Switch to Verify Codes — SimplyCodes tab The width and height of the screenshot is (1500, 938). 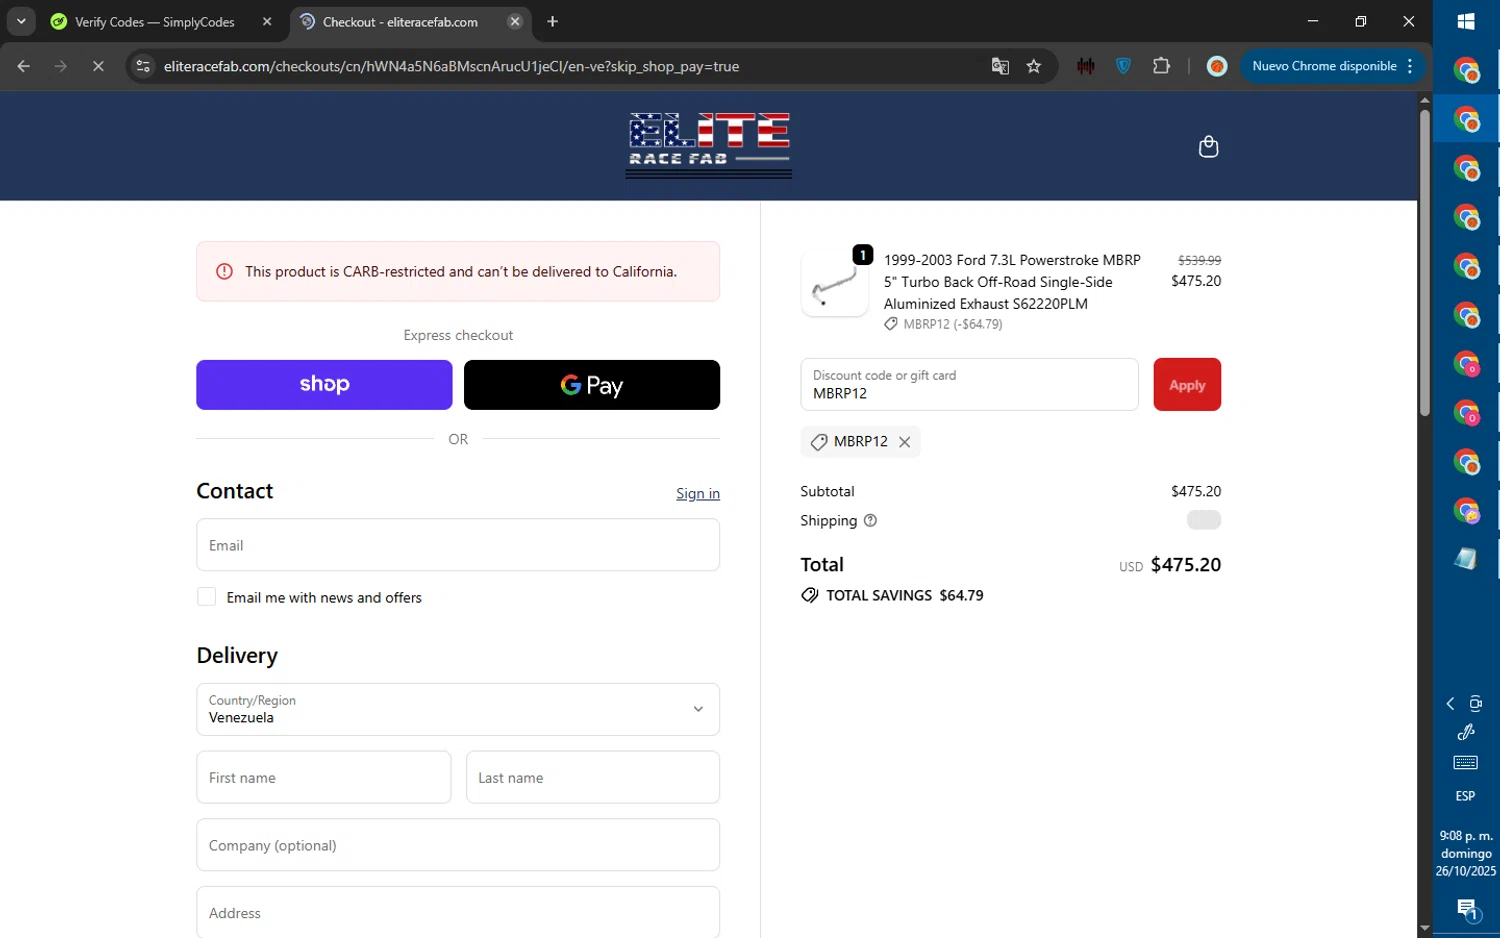(x=155, y=21)
